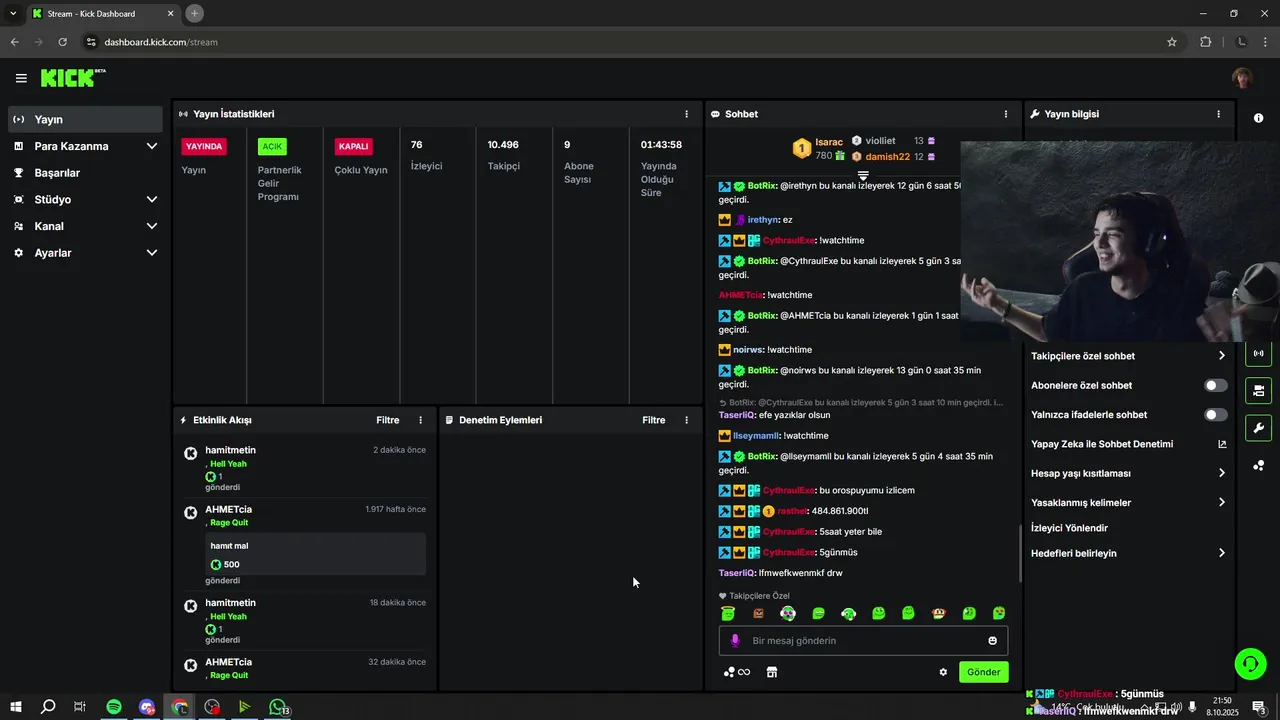Expand the Ayarlar sidebar section
Screen dimensions: 1280x720
click(x=86, y=253)
